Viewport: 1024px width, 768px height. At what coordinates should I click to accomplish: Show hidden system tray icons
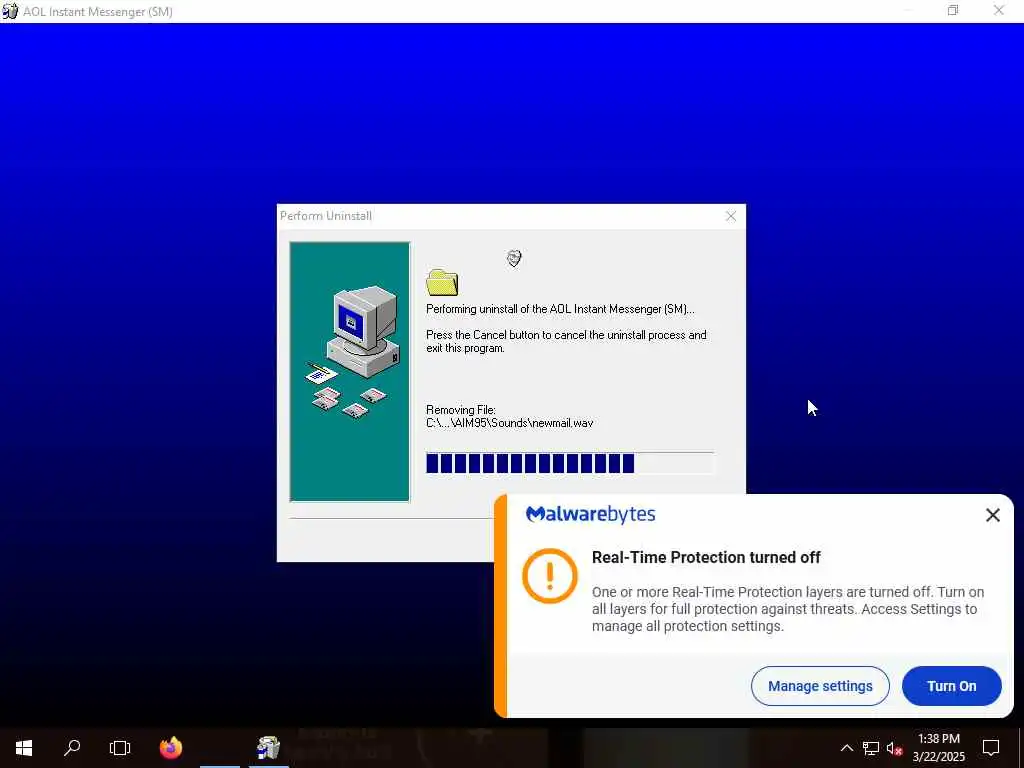pyautogui.click(x=846, y=748)
